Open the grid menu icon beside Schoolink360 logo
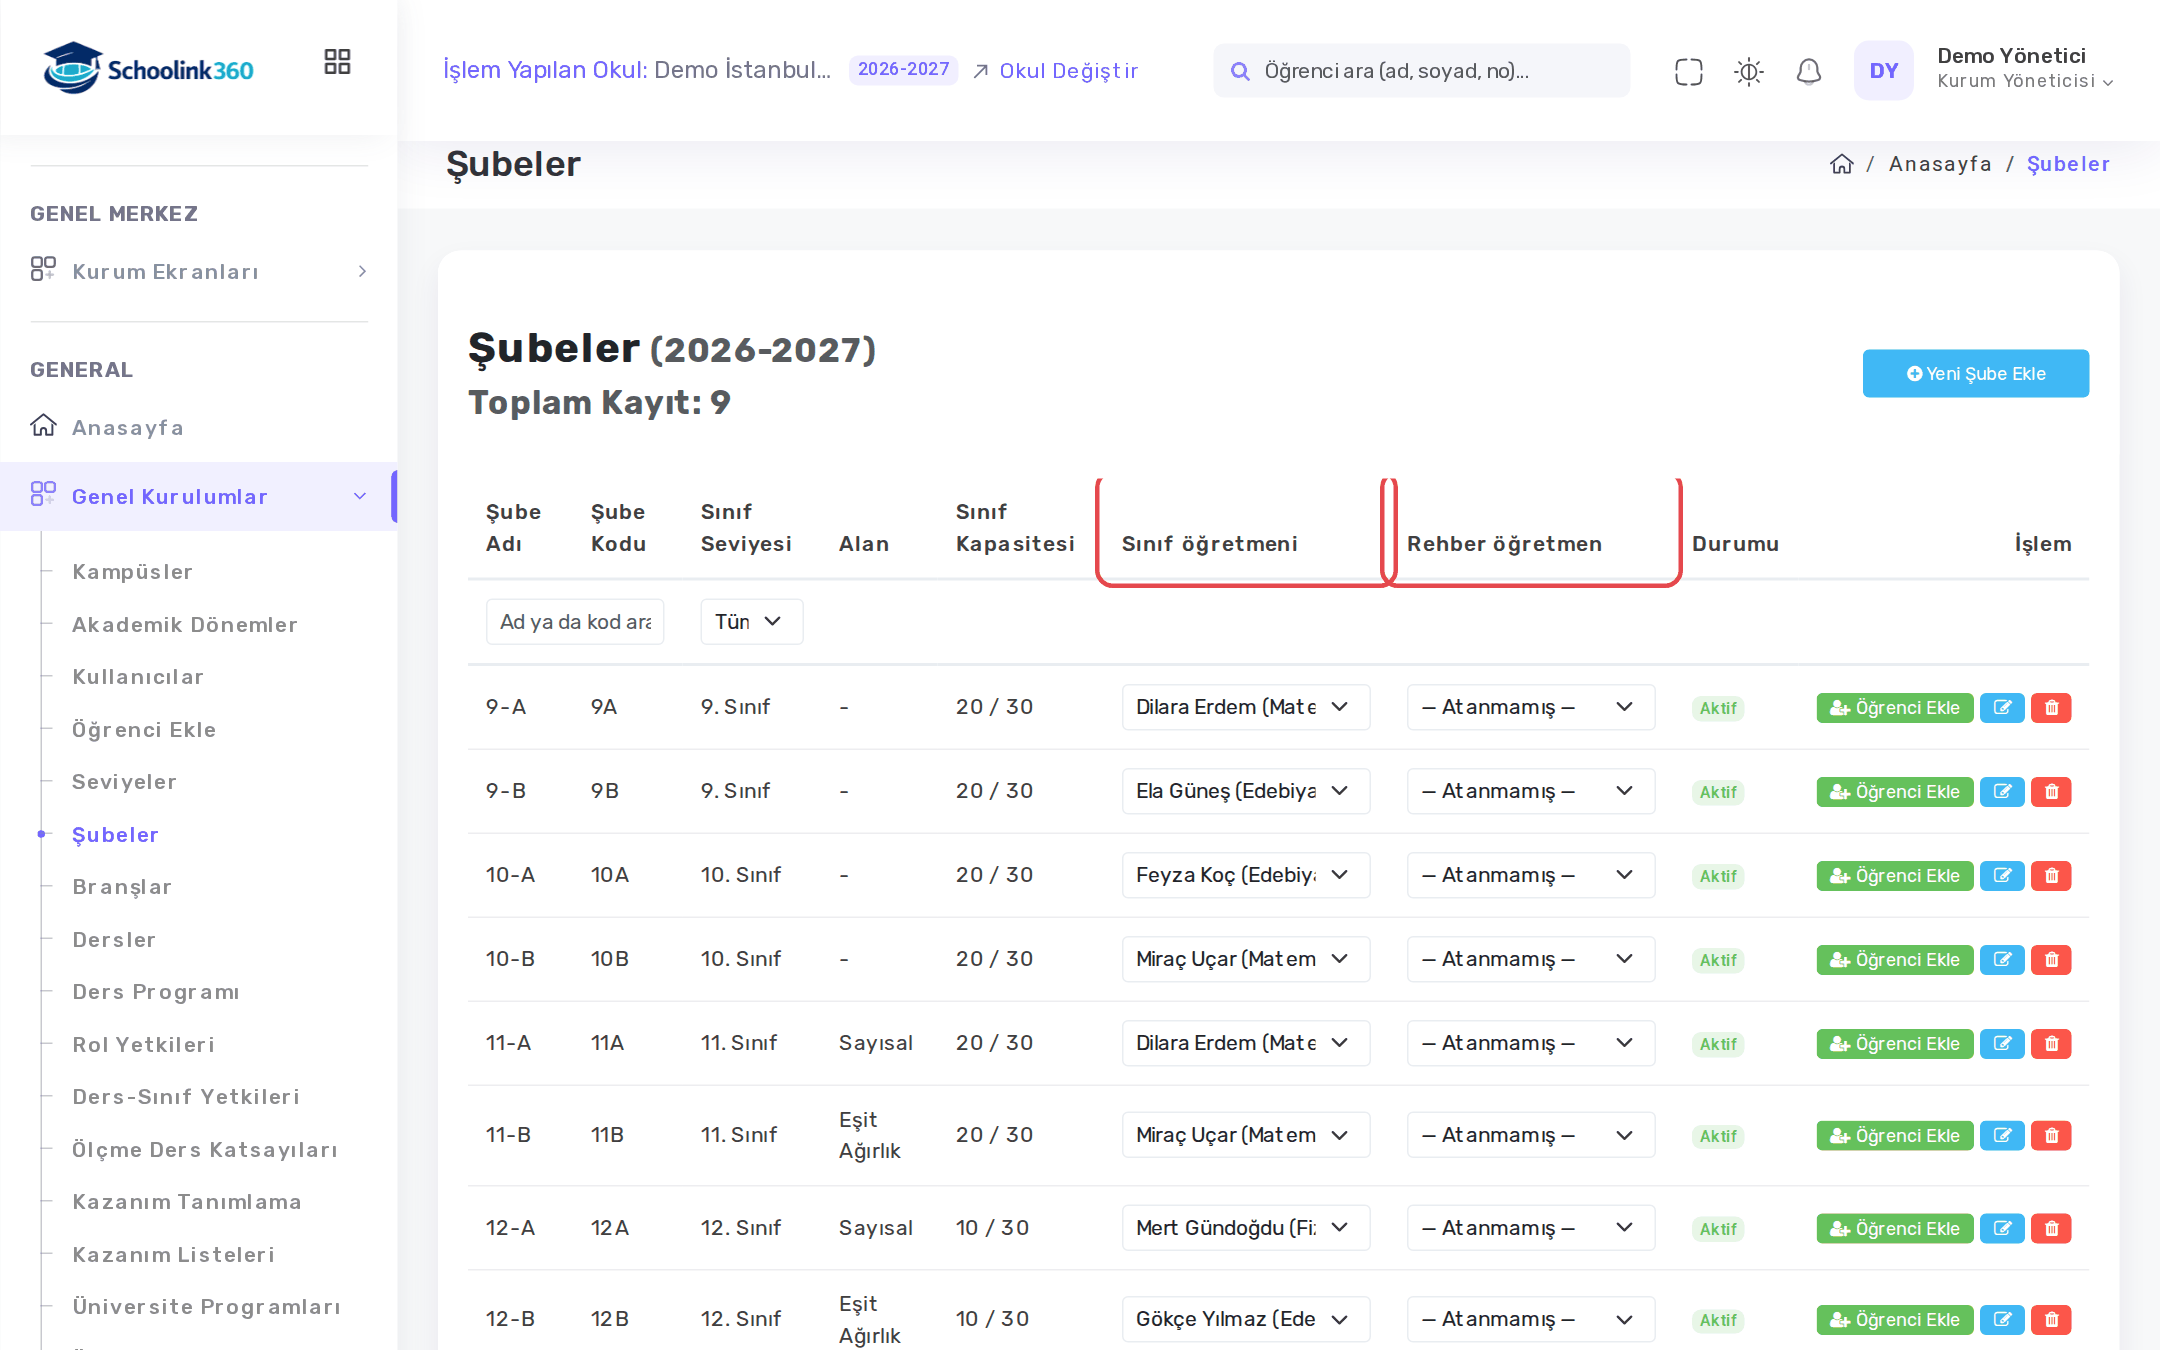 337,62
